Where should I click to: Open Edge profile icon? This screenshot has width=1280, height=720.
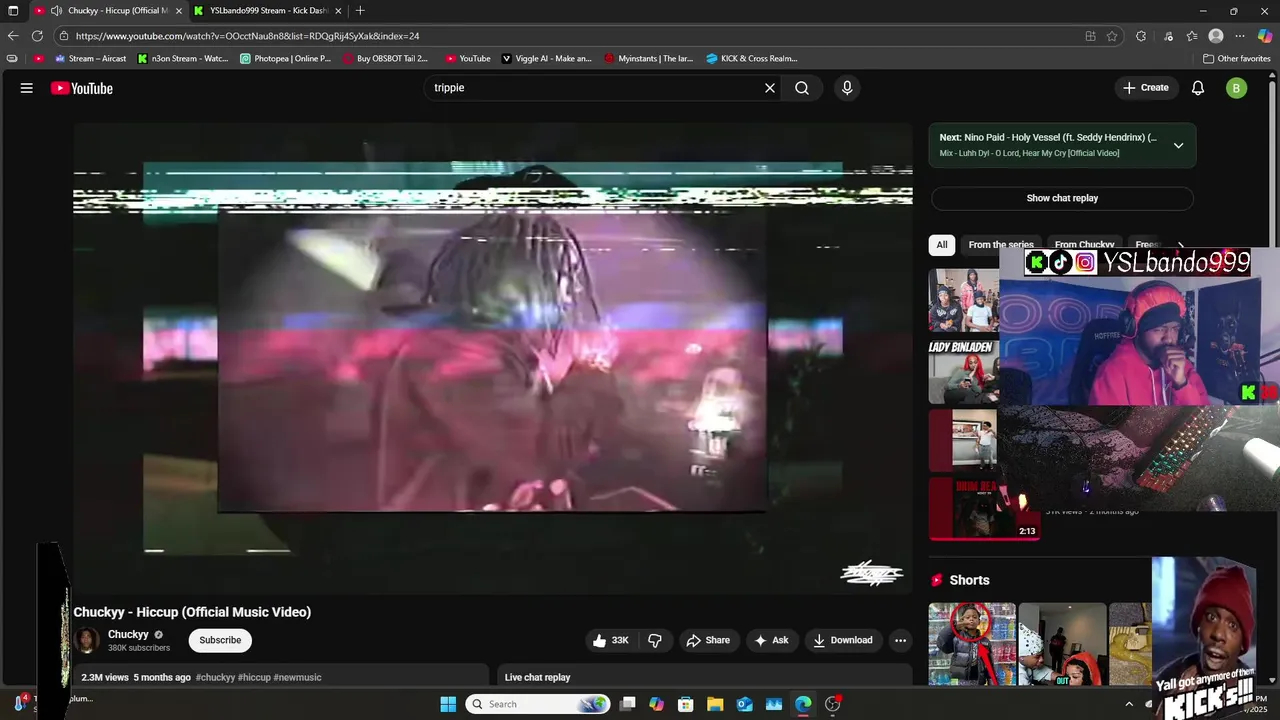click(x=1216, y=36)
